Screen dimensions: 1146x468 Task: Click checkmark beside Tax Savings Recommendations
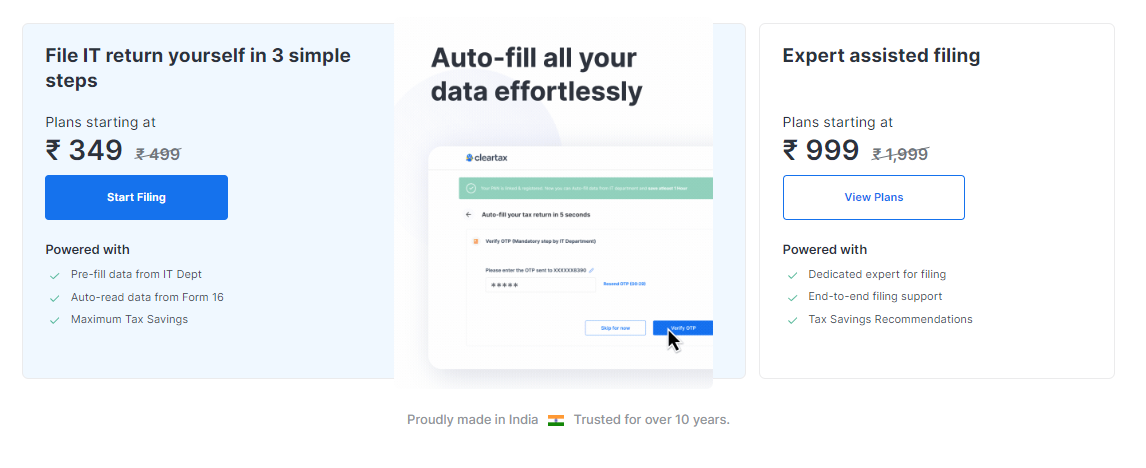pos(792,320)
